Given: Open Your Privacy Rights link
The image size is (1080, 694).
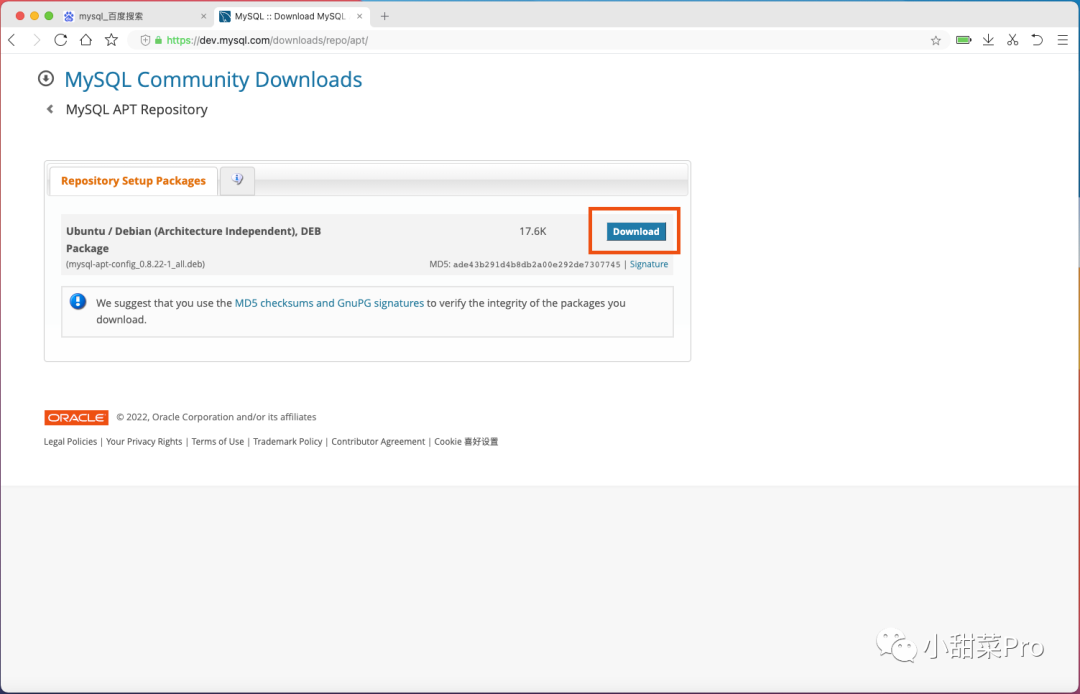Looking at the screenshot, I should click(144, 441).
